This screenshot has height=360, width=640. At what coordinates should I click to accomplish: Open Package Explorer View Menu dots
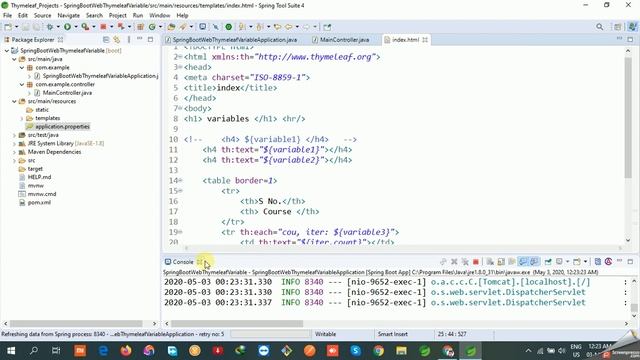point(129,40)
